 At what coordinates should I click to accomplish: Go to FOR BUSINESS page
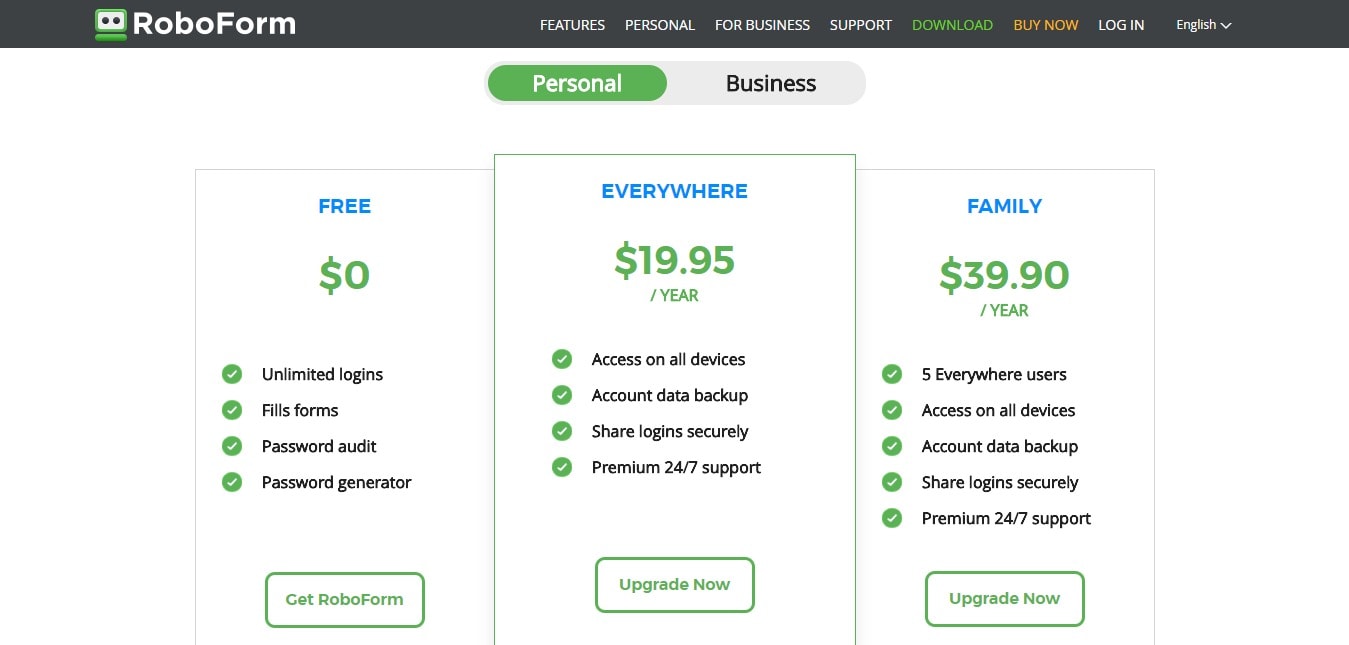pos(762,25)
